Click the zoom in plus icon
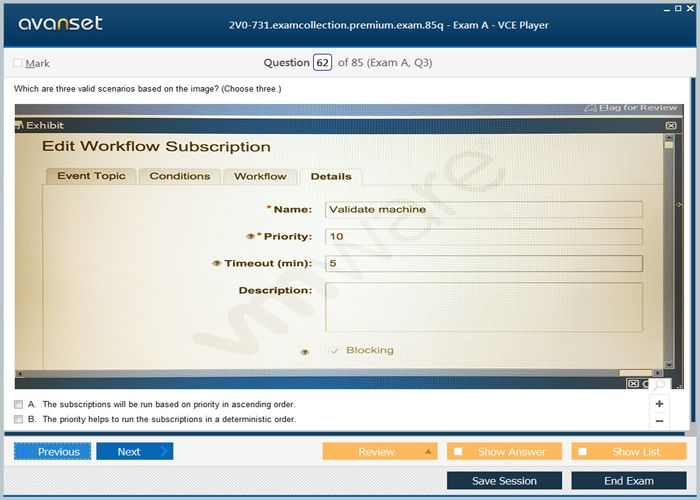This screenshot has height=500, width=700. tap(659, 404)
